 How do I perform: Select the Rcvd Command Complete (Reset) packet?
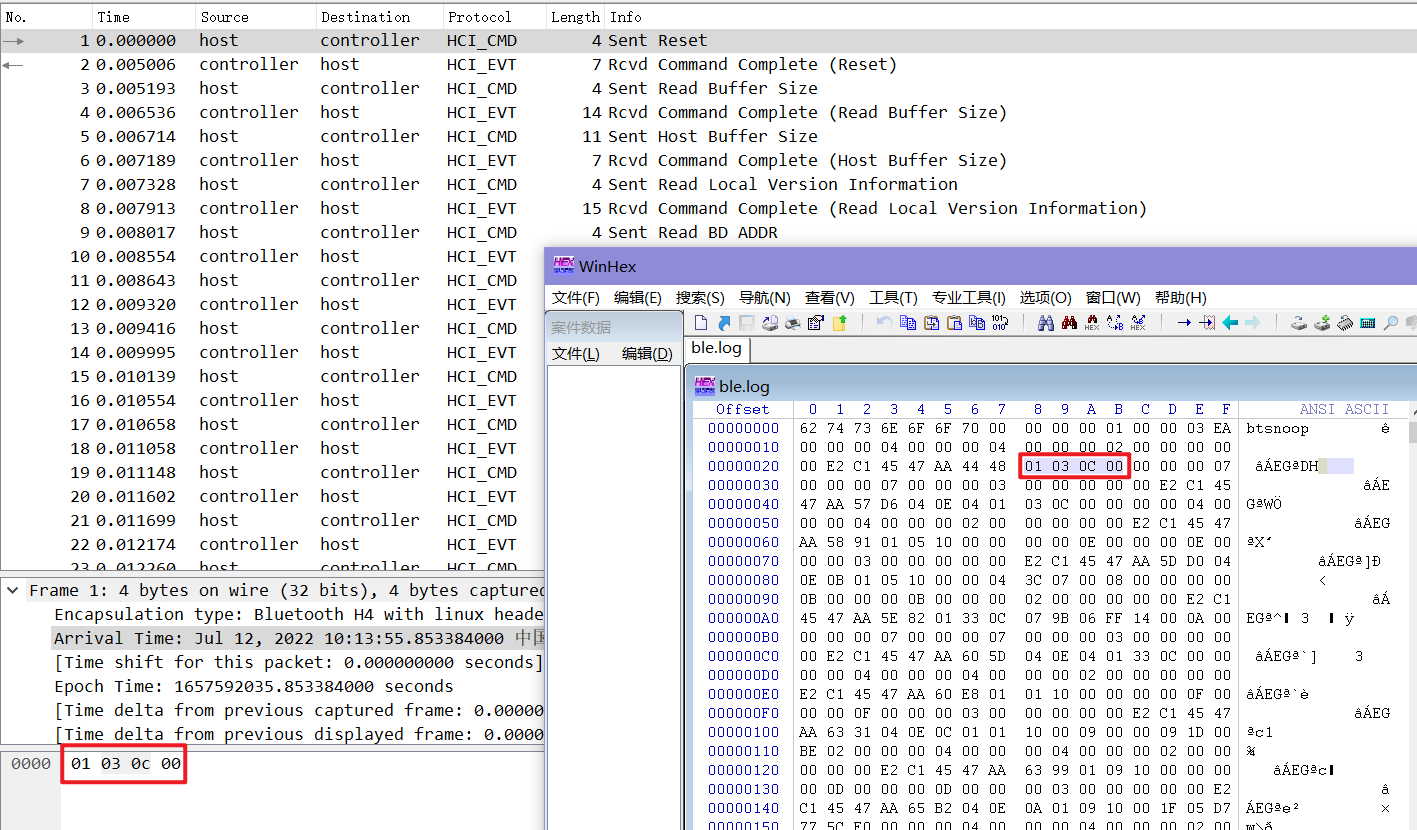708,64
